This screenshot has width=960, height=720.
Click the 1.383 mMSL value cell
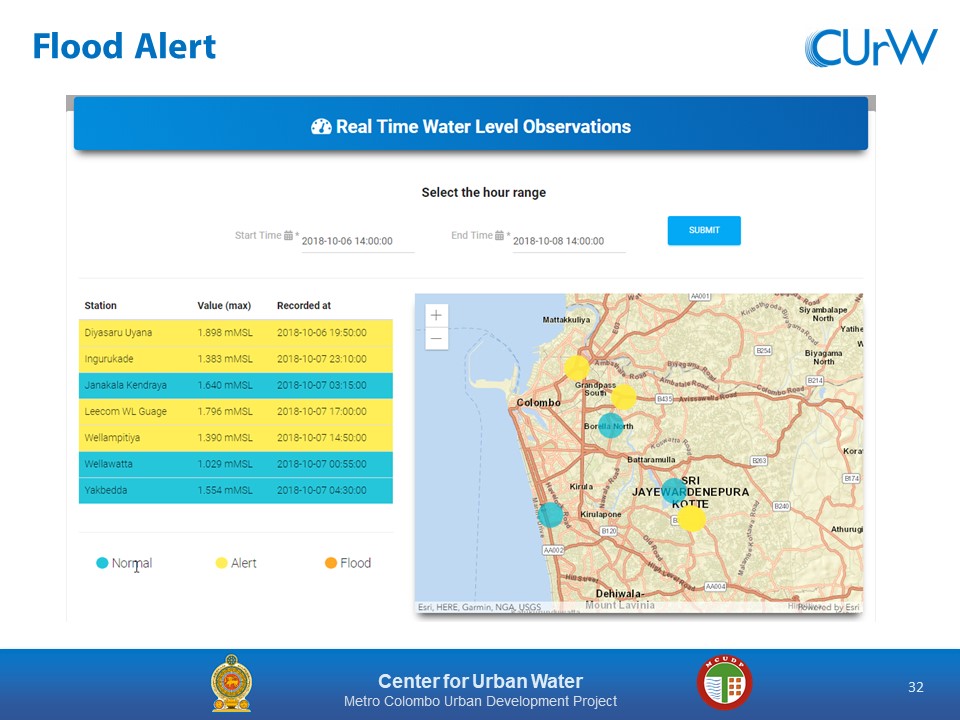click(225, 359)
